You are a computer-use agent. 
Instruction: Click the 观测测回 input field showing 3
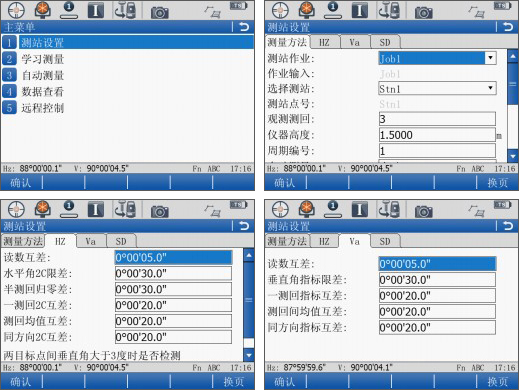tap(437, 119)
